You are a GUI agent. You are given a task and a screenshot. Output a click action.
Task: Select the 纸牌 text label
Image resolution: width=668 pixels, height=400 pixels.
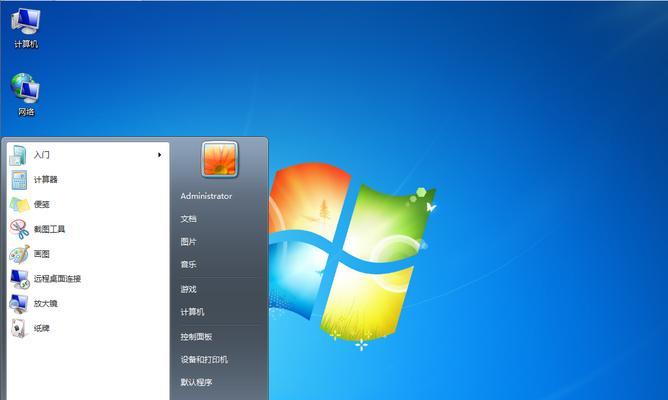coord(42,328)
